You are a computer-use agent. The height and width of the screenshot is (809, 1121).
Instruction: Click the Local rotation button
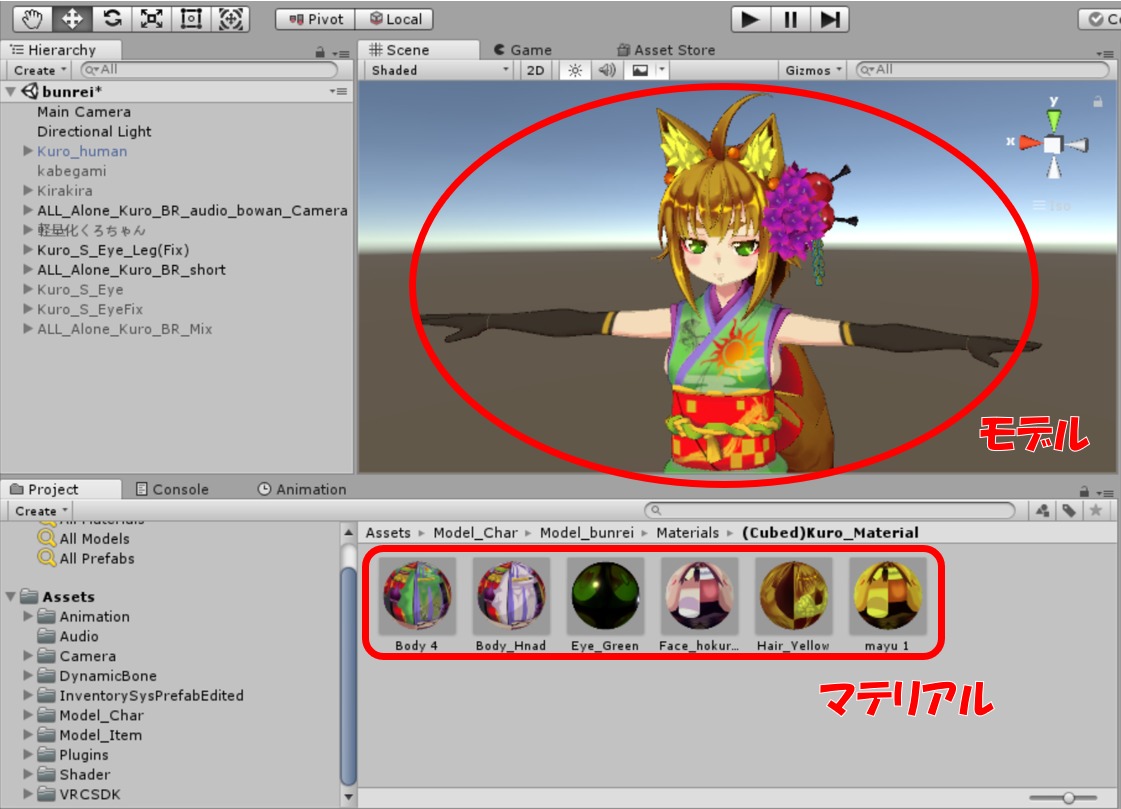click(395, 19)
